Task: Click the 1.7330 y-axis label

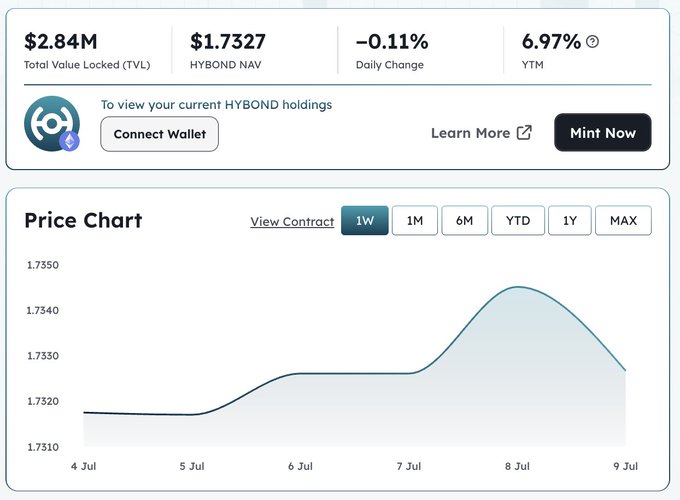Action: (x=42, y=356)
